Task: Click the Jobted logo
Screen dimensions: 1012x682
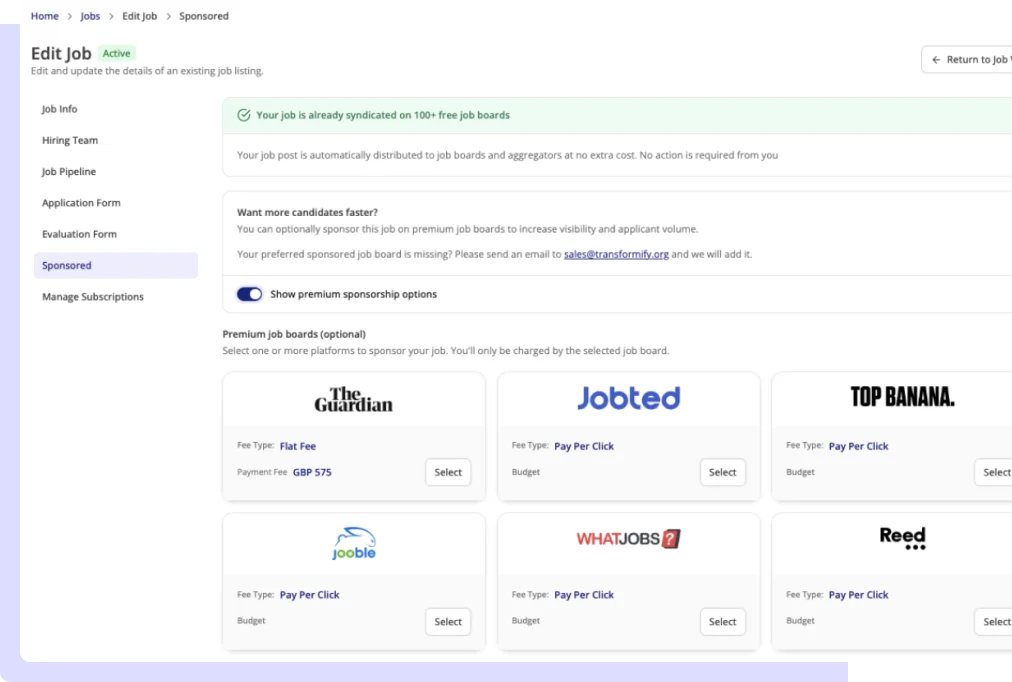Action: click(628, 397)
